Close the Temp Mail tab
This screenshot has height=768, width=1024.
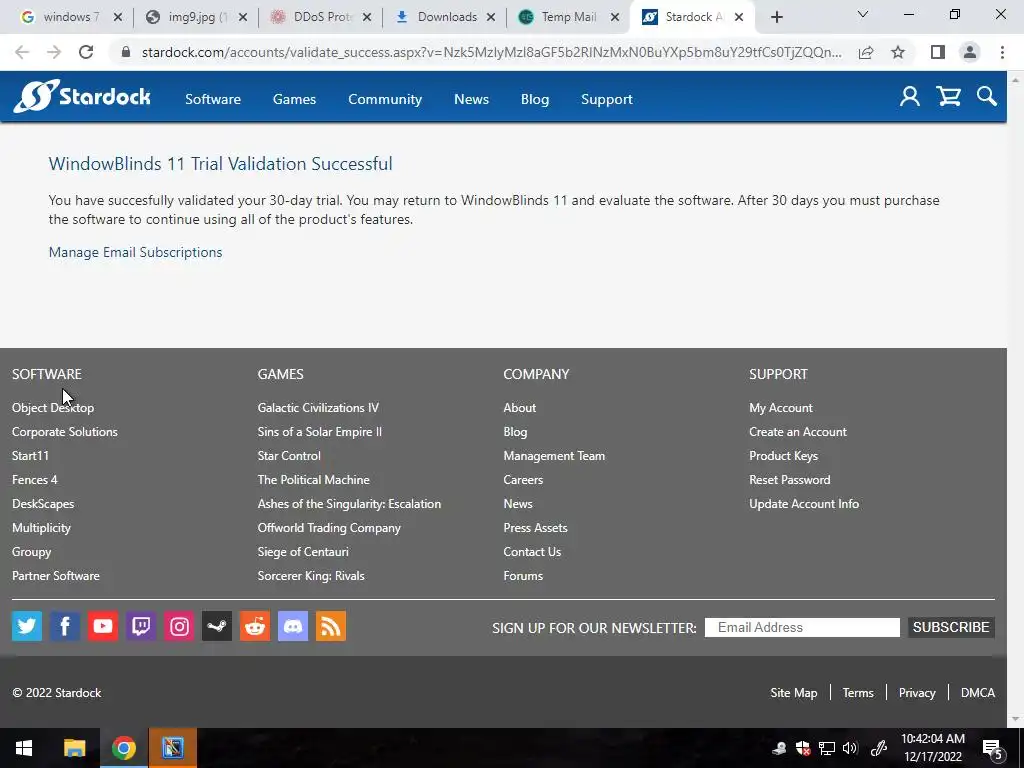[x=615, y=18]
